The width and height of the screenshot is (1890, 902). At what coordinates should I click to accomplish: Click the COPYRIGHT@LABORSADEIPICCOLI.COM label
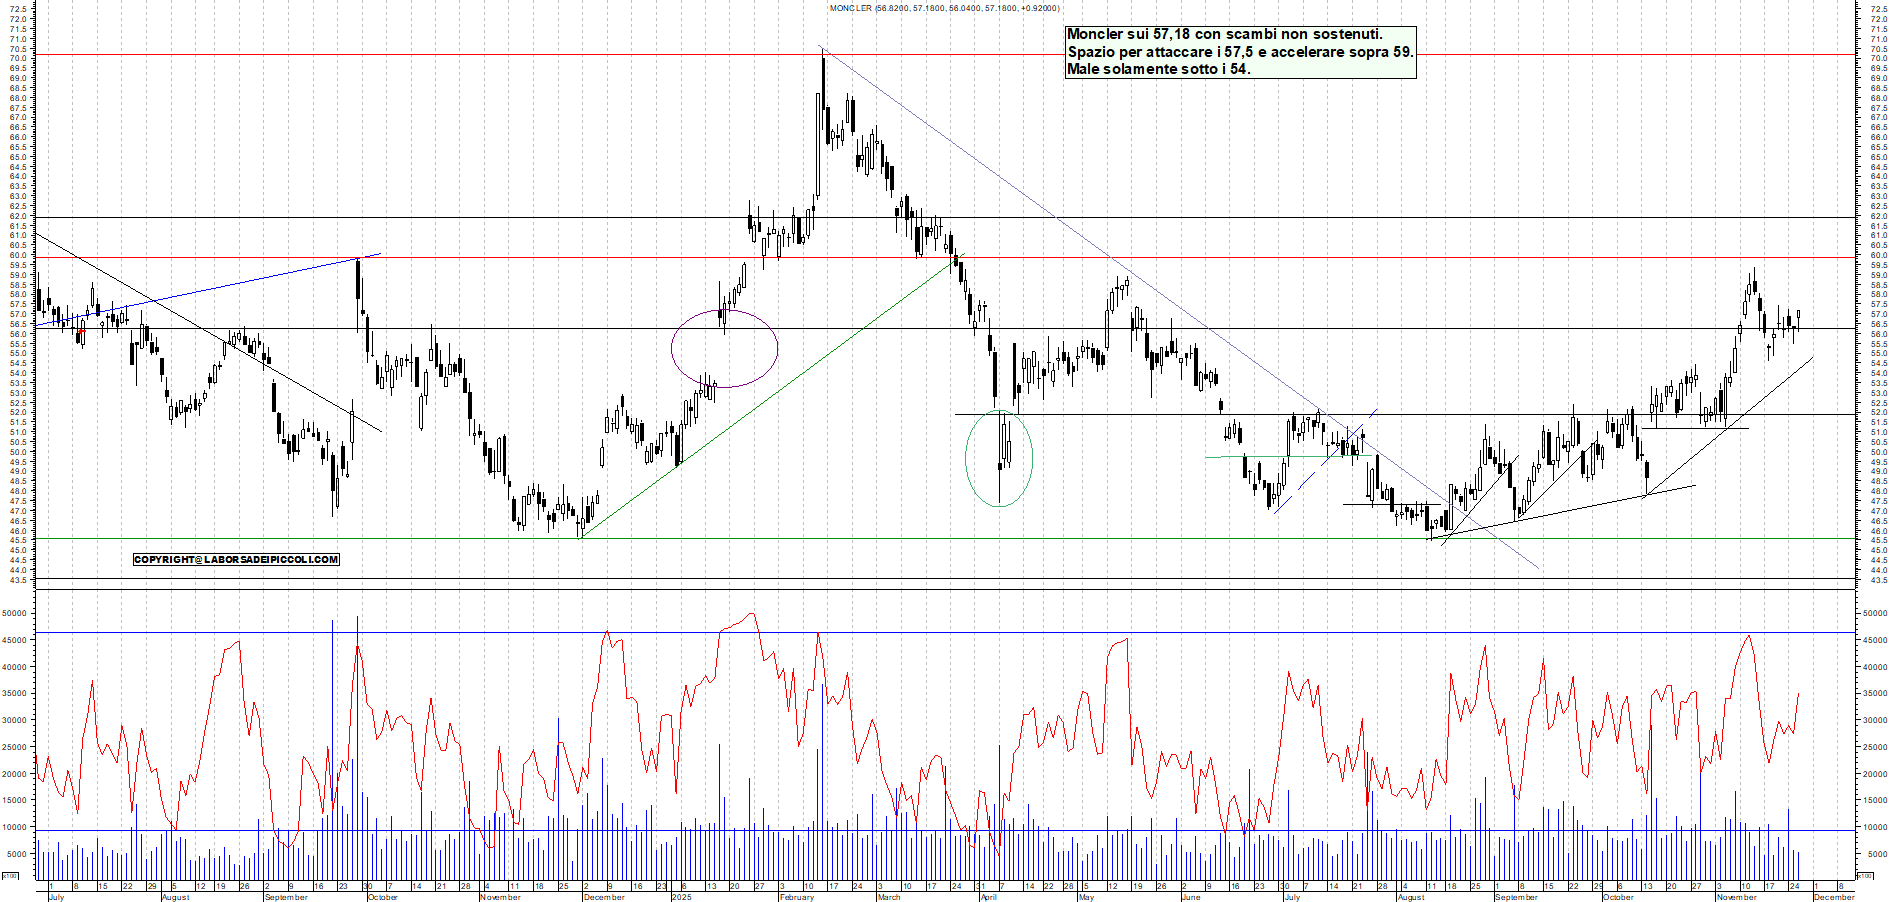[x=236, y=559]
